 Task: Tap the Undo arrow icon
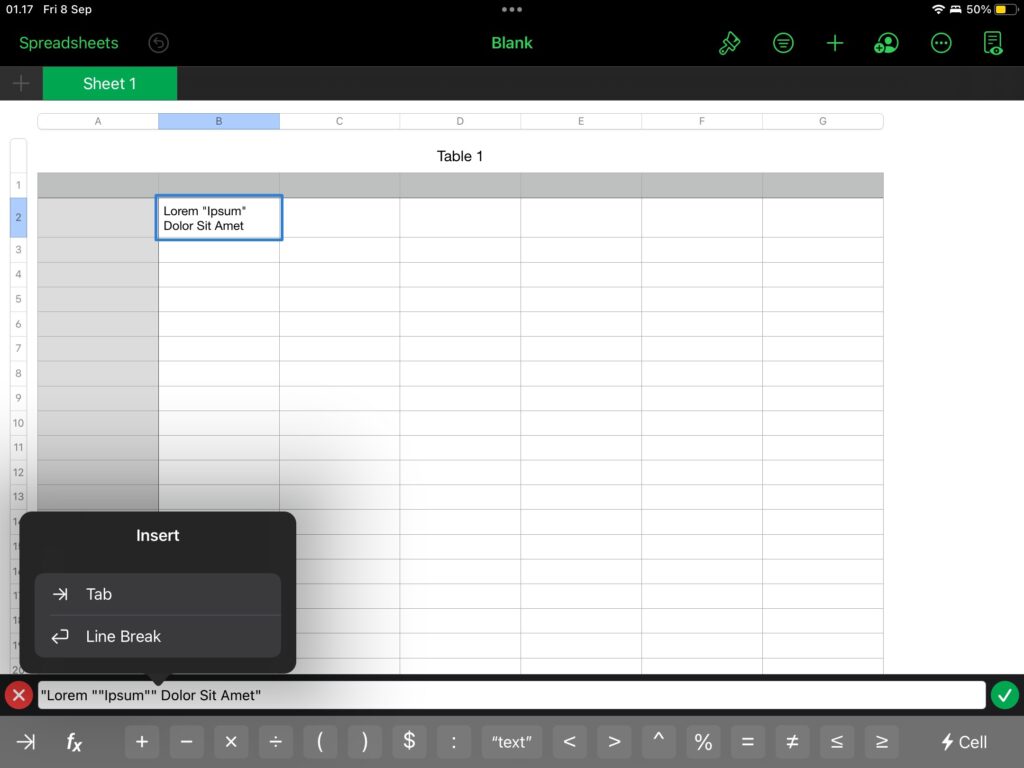click(x=158, y=43)
